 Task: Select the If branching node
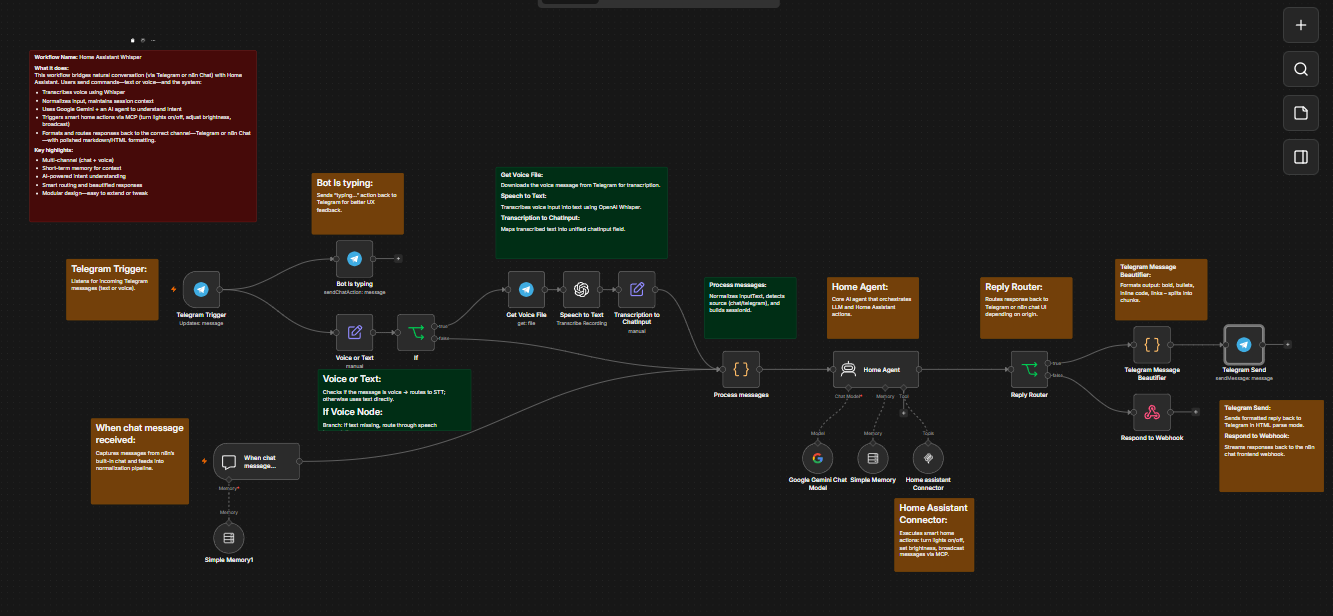(416, 332)
